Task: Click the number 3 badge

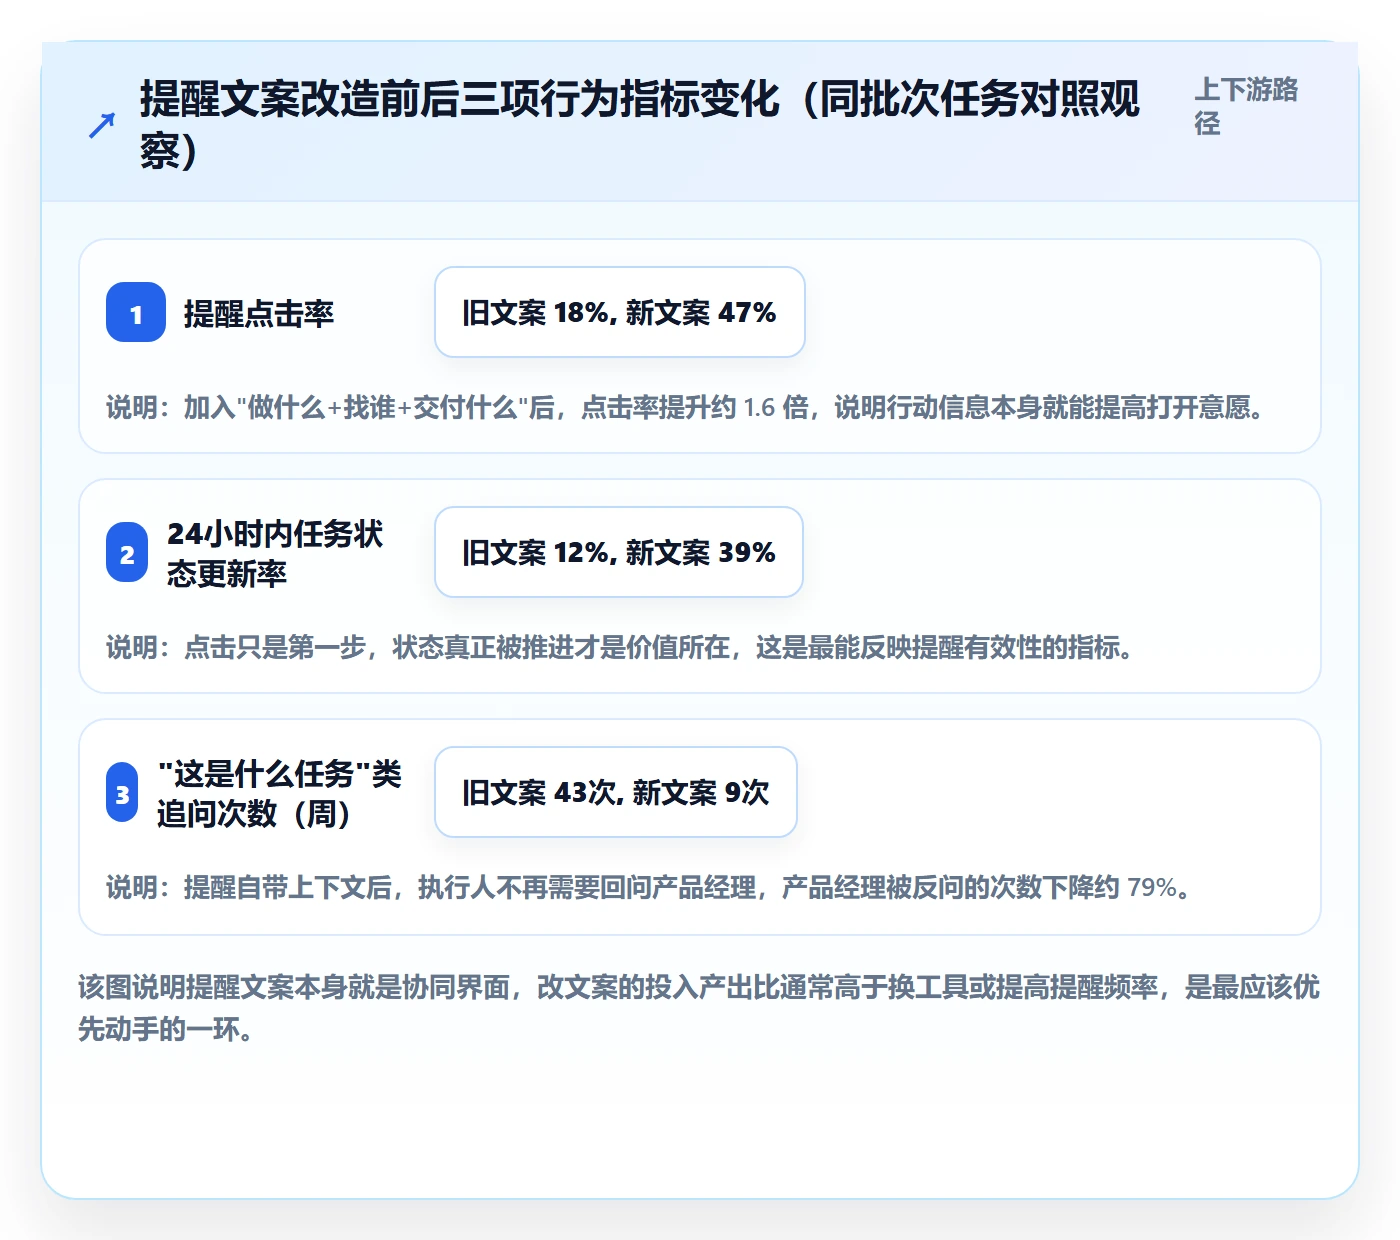Action: point(122,792)
